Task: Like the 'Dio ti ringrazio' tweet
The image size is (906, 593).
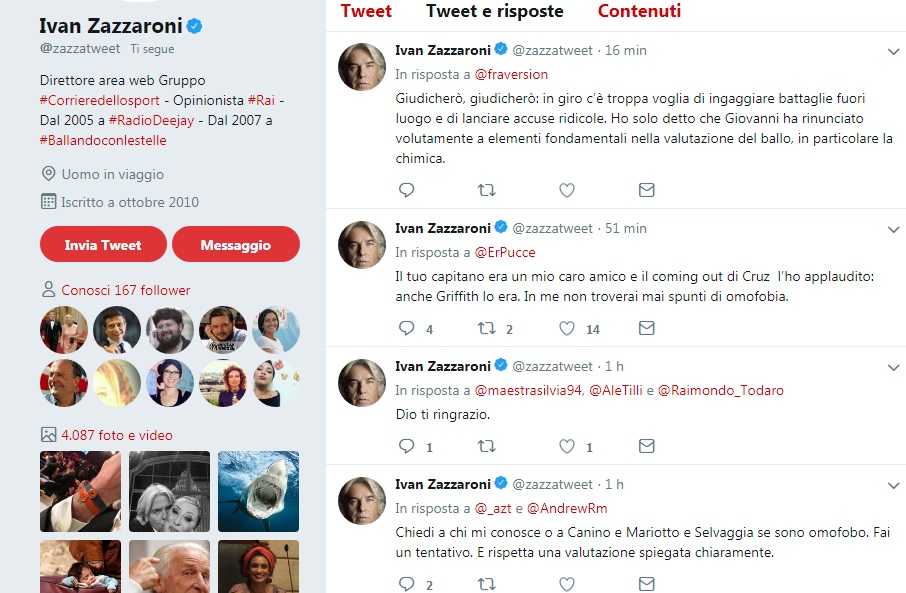Action: [x=567, y=446]
